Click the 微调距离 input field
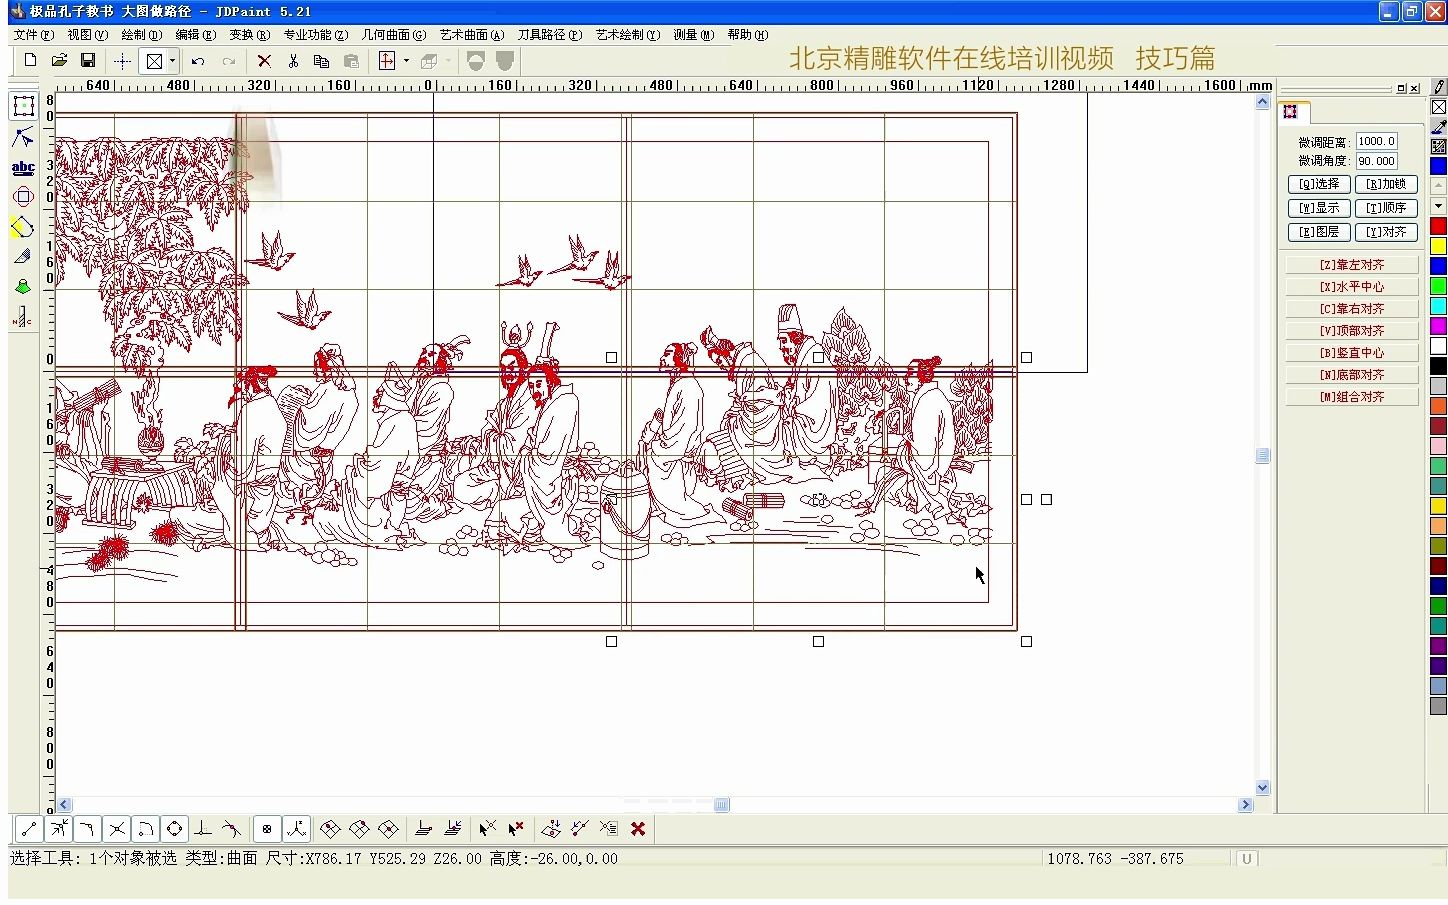Screen dimensions: 1448x905 [1377, 142]
